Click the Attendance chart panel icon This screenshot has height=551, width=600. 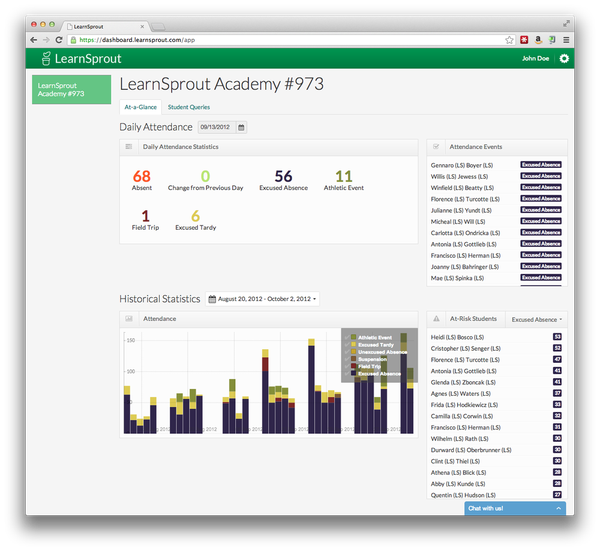129,318
